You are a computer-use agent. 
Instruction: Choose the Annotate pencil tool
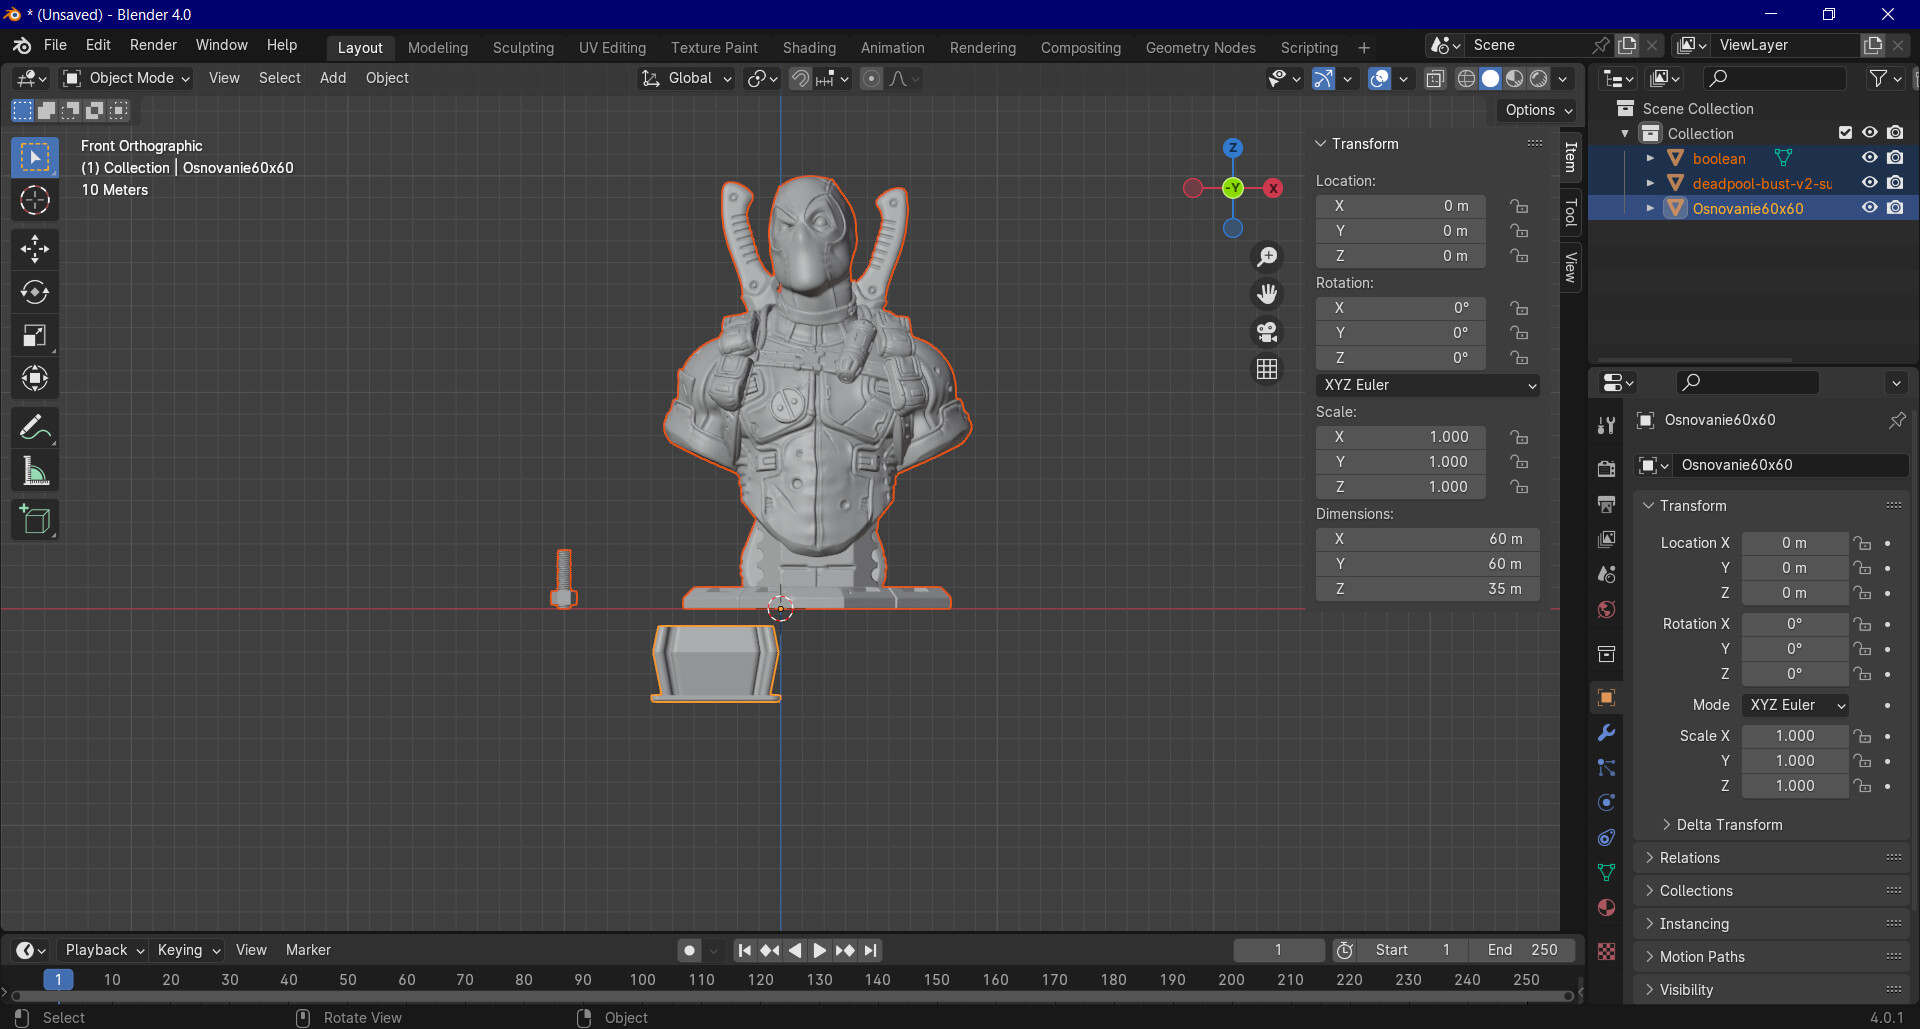coord(35,428)
